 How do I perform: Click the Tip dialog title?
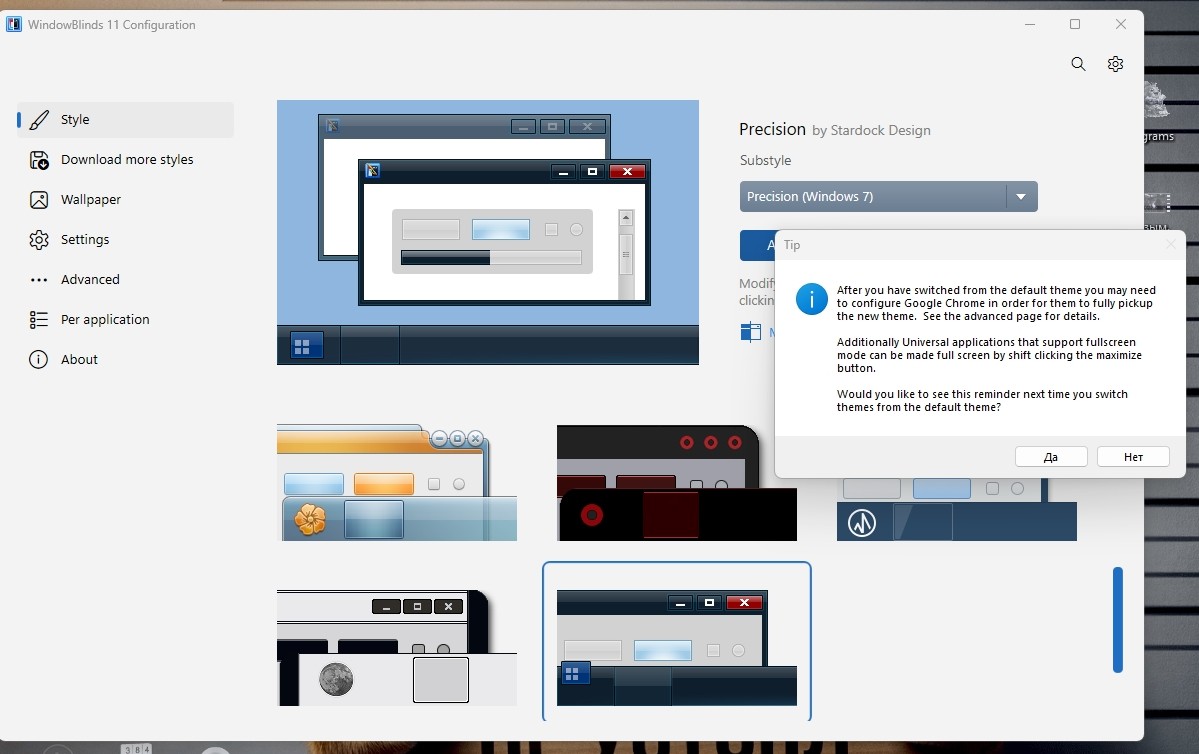[x=792, y=245]
